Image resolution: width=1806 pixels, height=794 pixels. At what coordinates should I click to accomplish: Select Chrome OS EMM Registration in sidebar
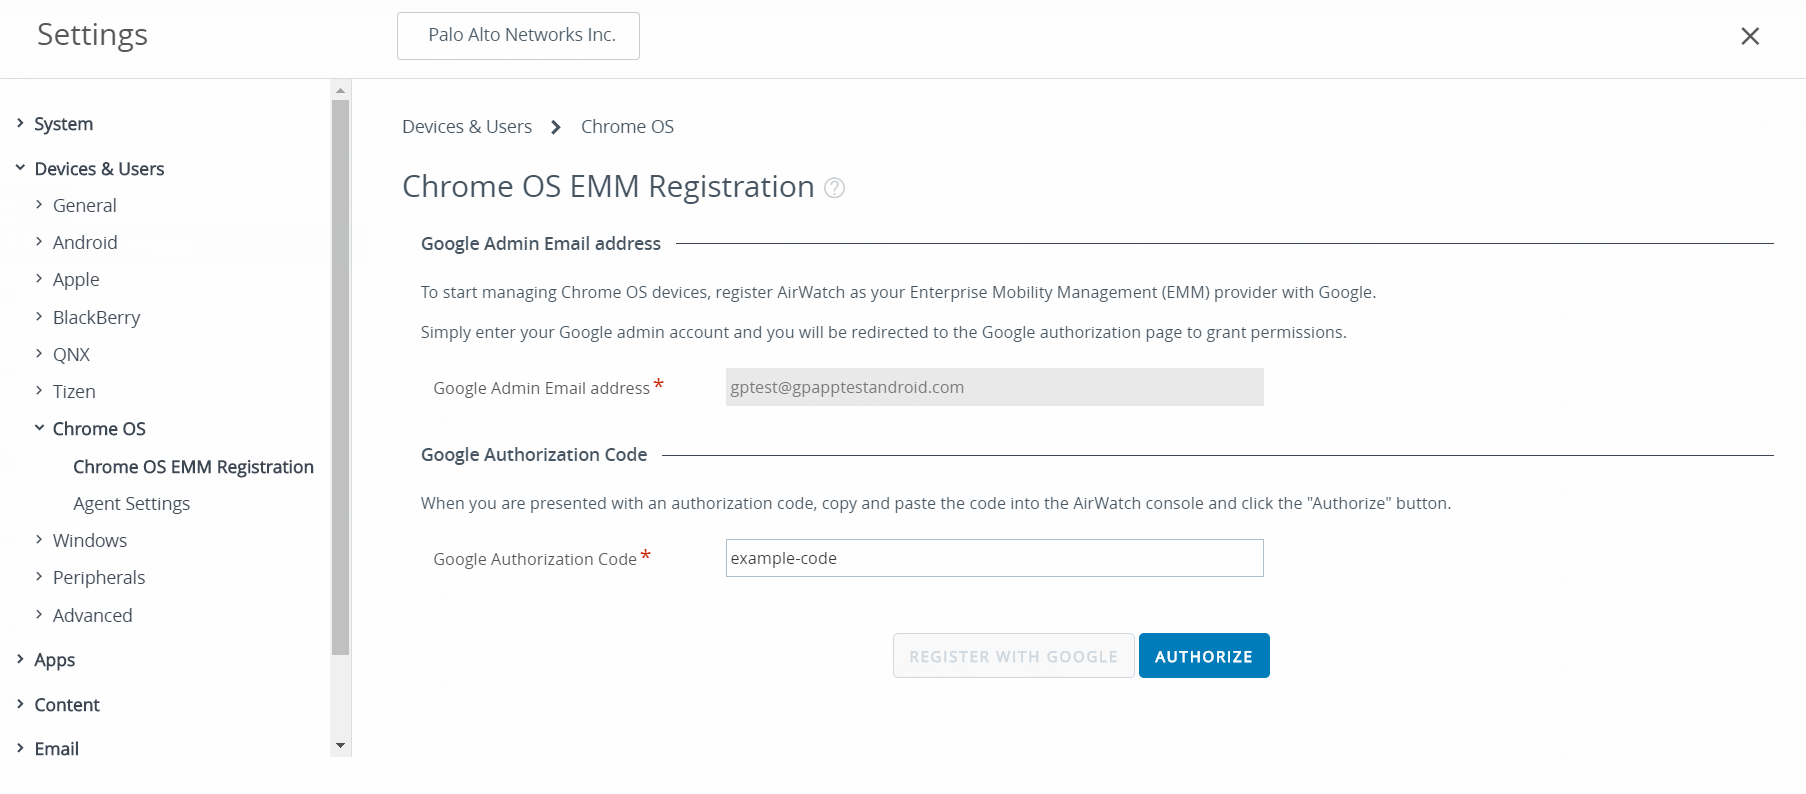coord(193,467)
